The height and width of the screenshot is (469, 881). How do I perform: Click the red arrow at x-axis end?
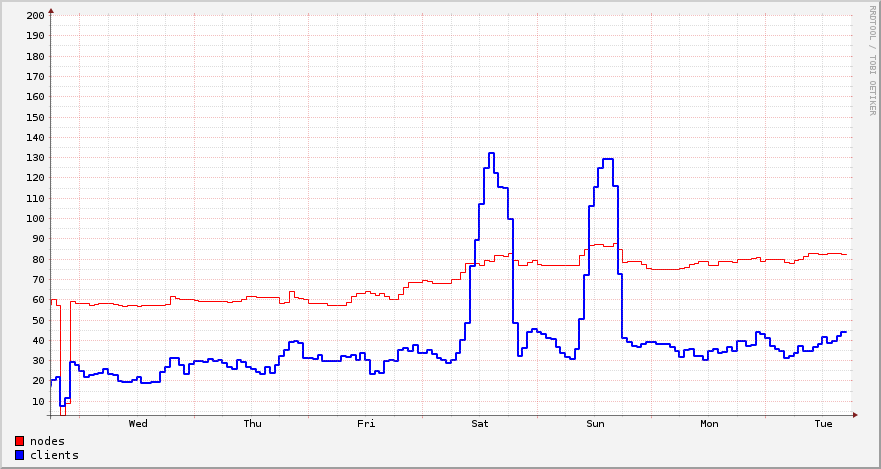pyautogui.click(x=855, y=415)
